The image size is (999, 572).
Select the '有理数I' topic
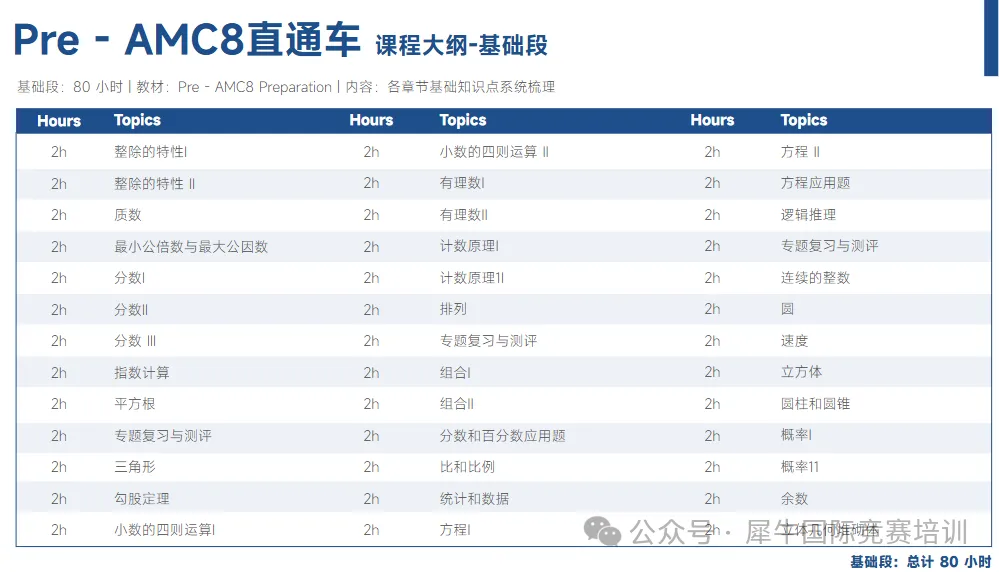[x=462, y=183]
